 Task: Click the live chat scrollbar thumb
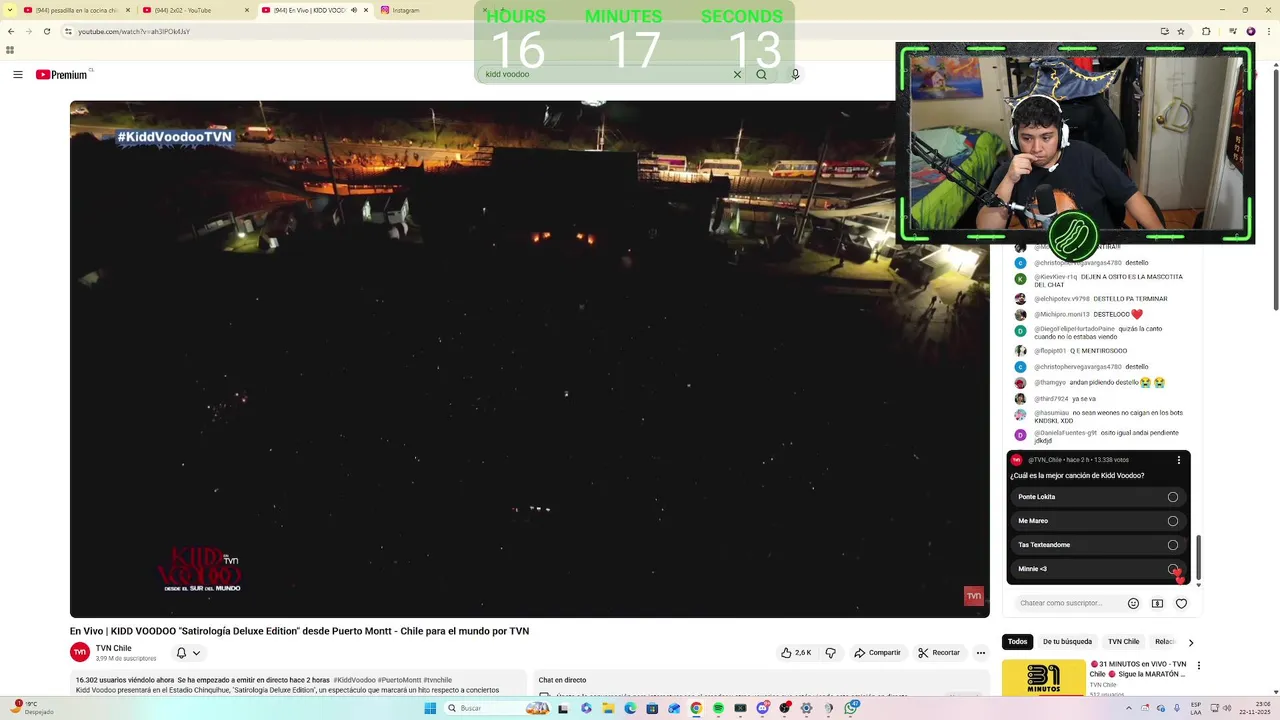click(x=1198, y=557)
